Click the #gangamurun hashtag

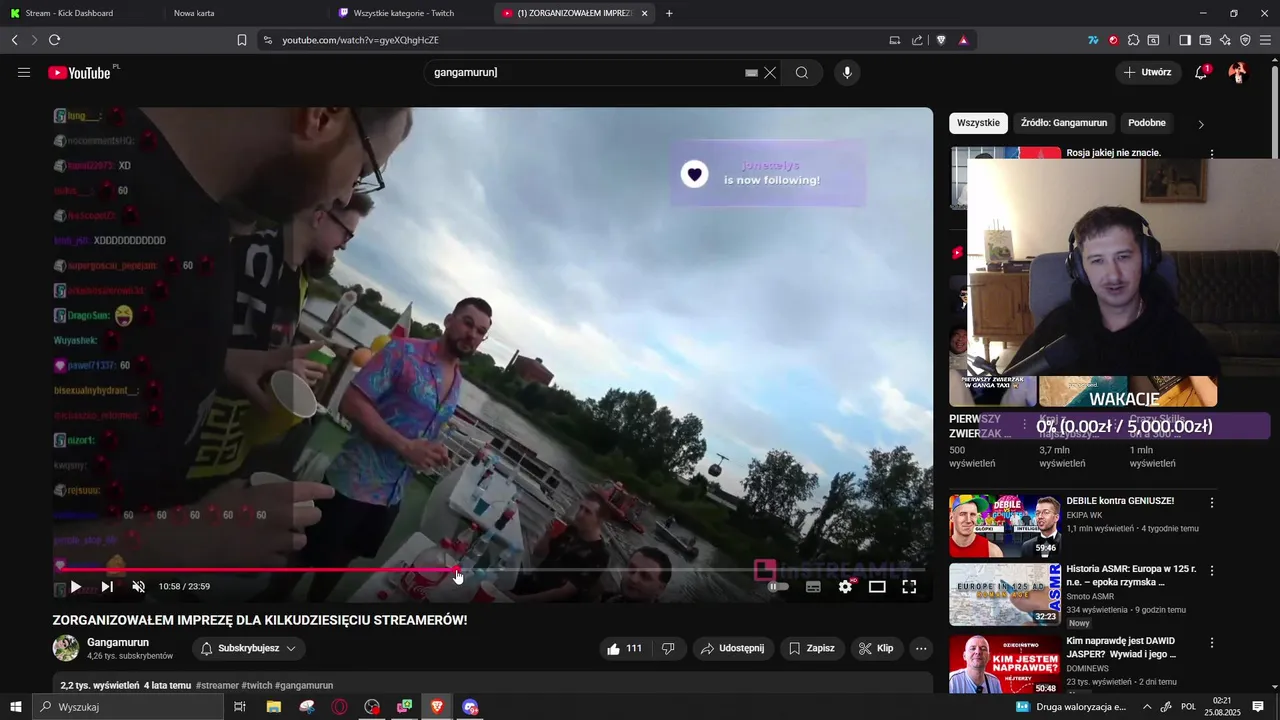click(304, 686)
